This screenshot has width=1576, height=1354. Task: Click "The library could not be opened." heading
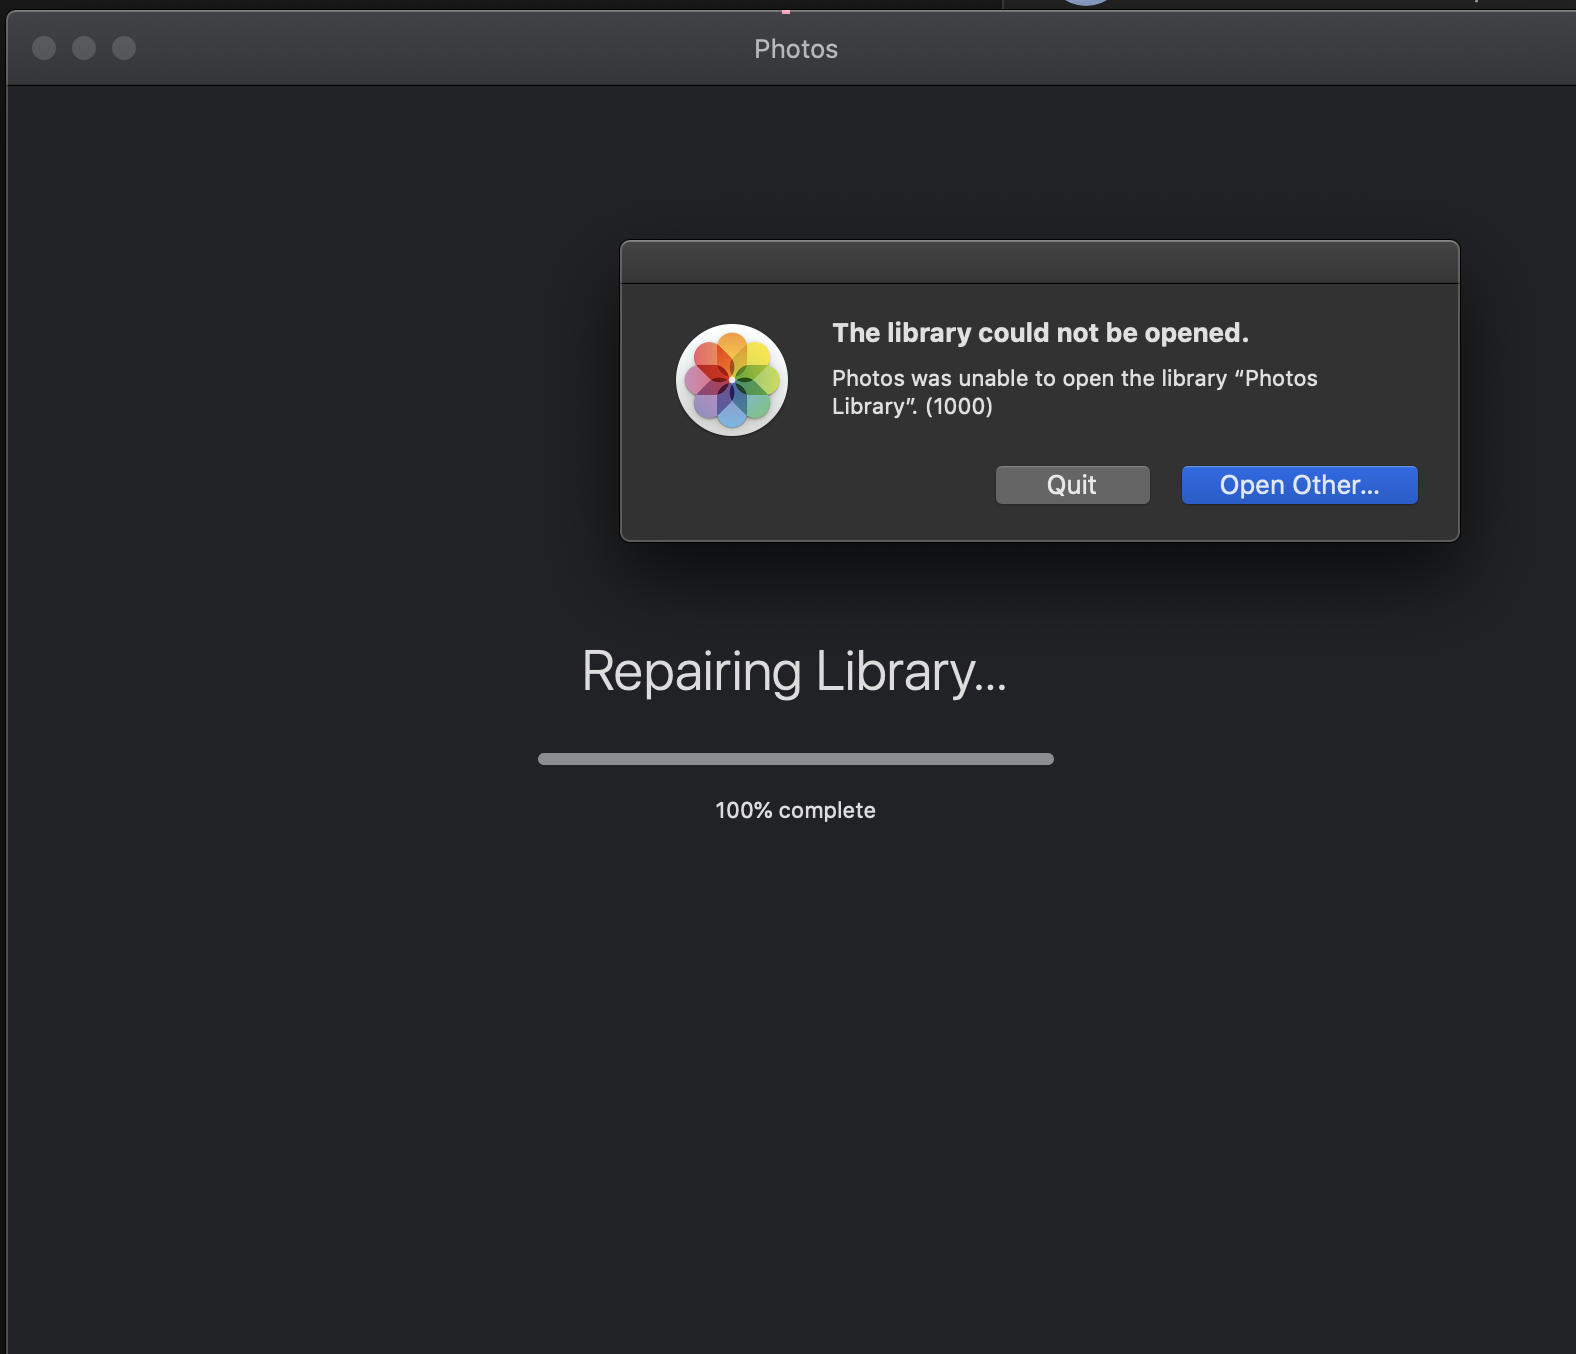1040,333
